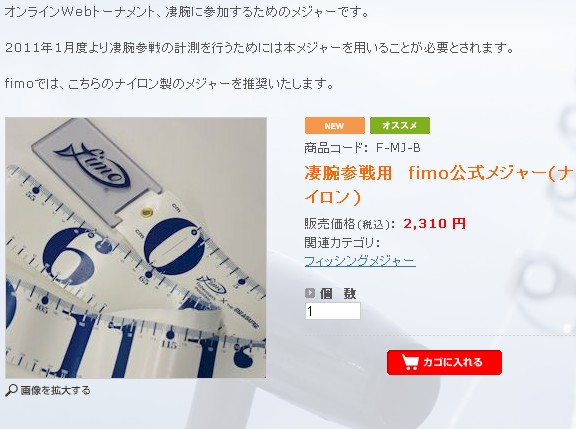Click the fimo fish logo in the product photo
The image size is (576, 429).
coord(93,164)
